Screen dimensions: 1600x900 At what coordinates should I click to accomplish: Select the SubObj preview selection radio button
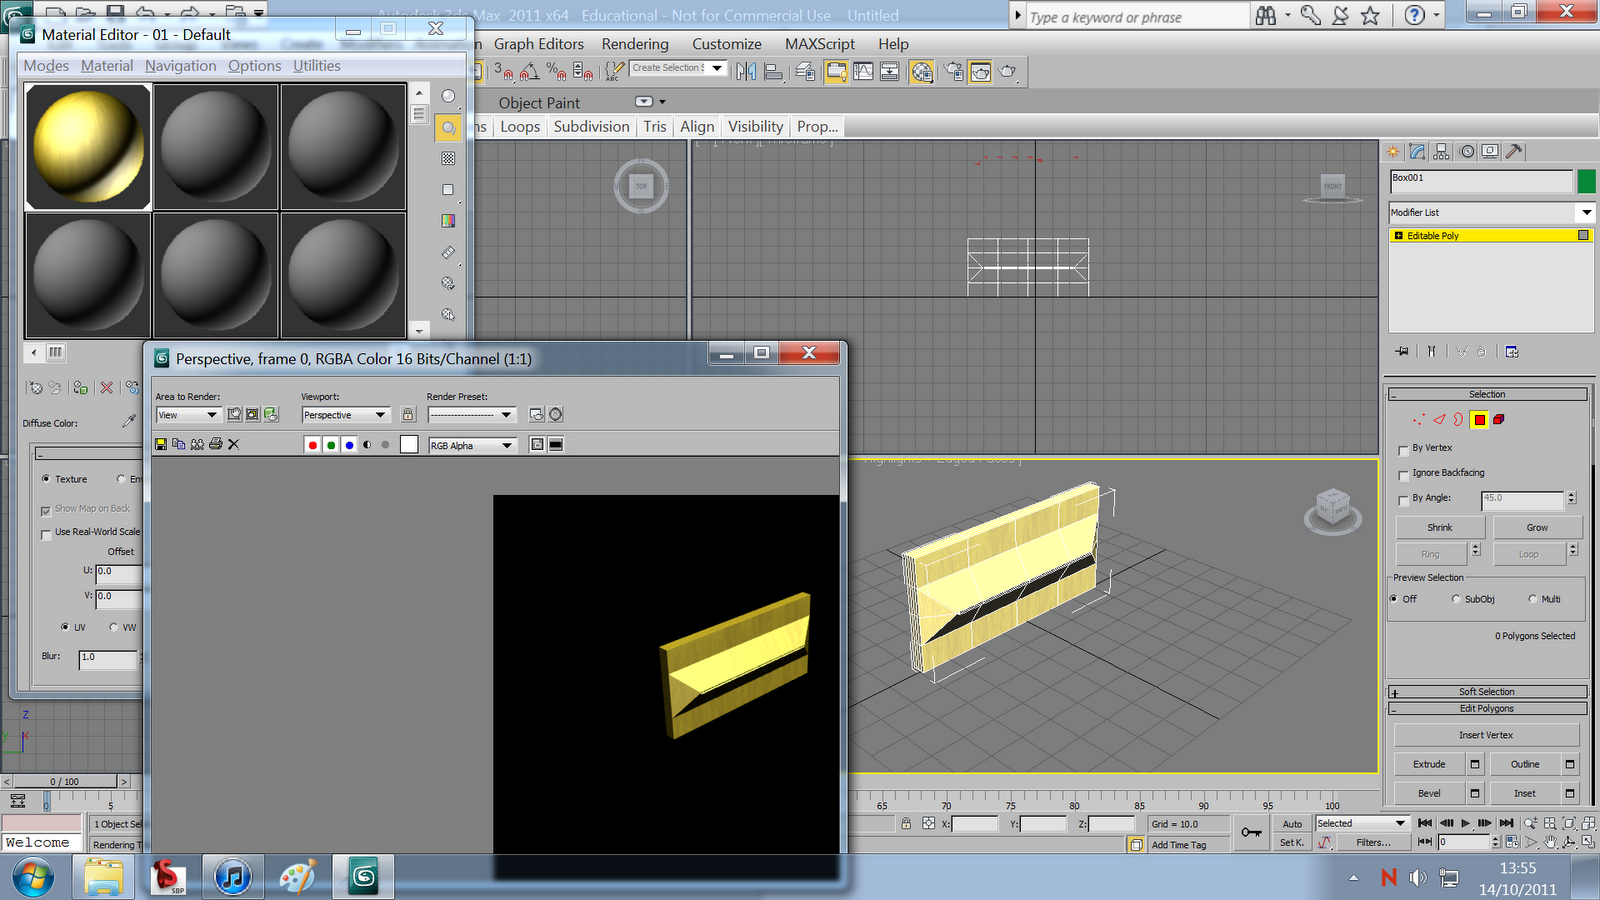1456,599
